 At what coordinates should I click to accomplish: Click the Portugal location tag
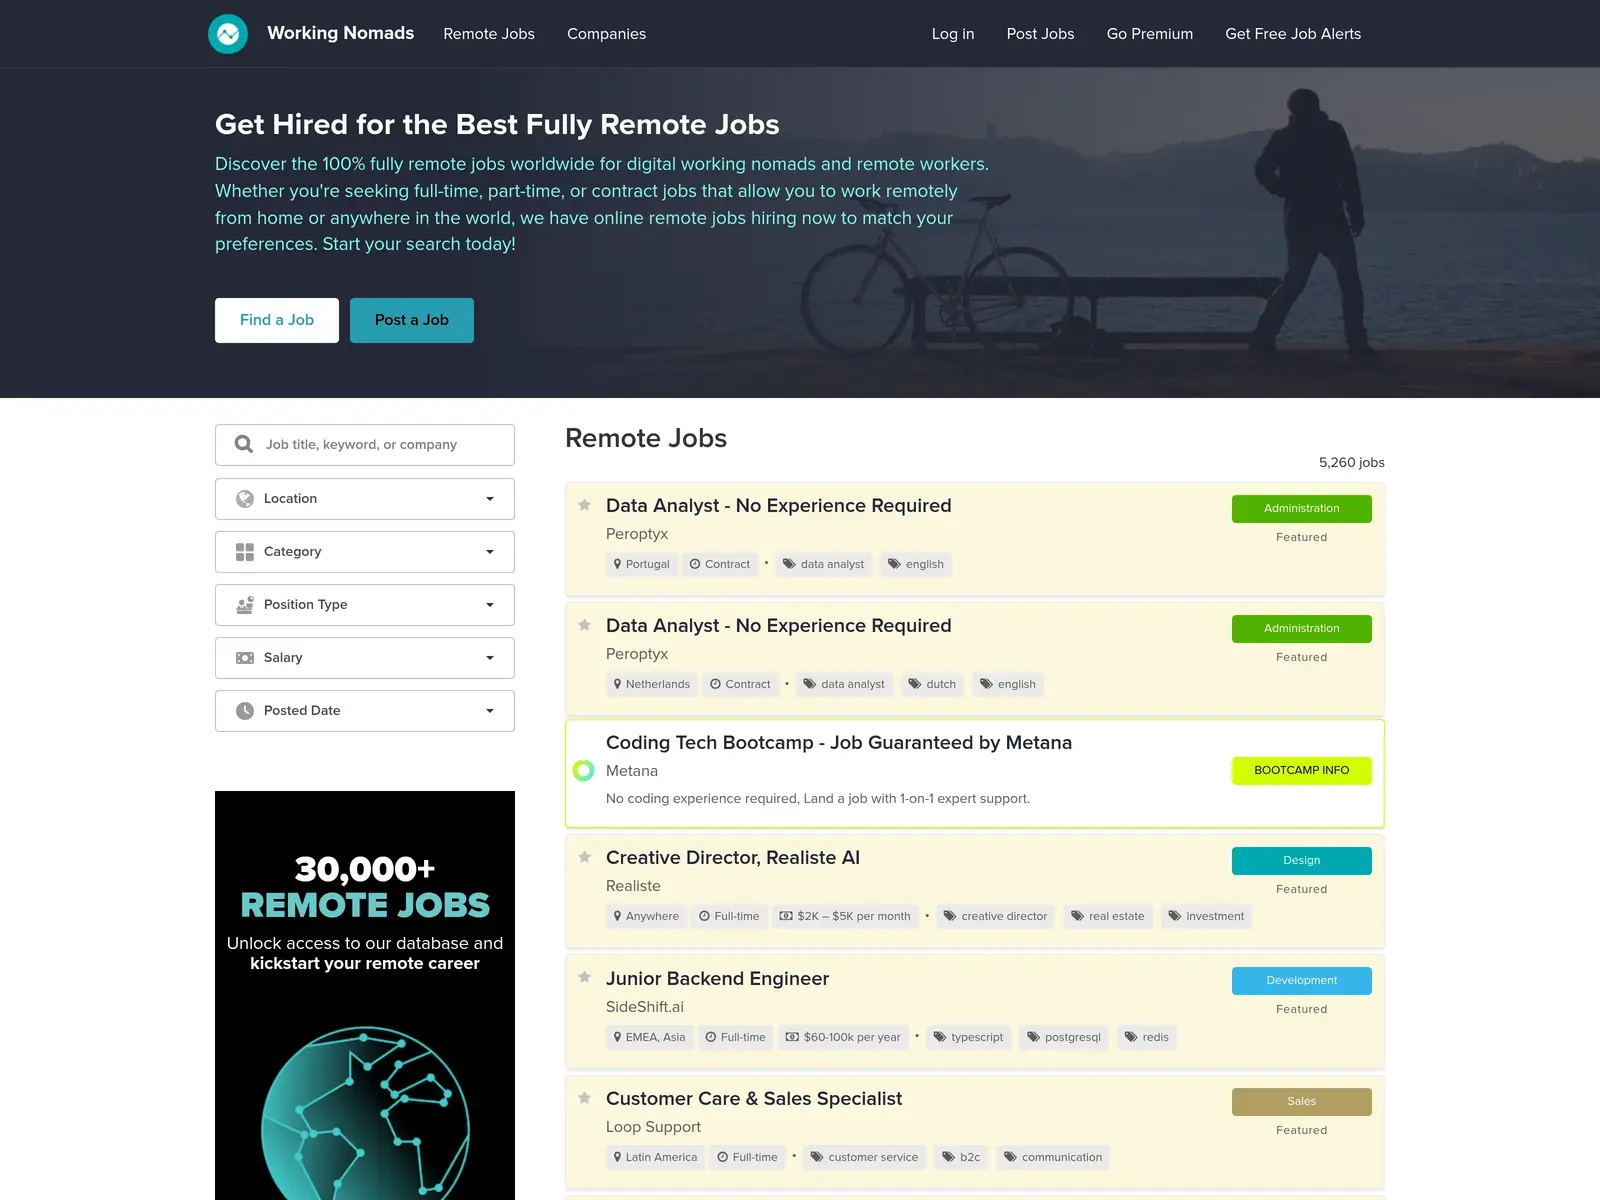point(642,564)
